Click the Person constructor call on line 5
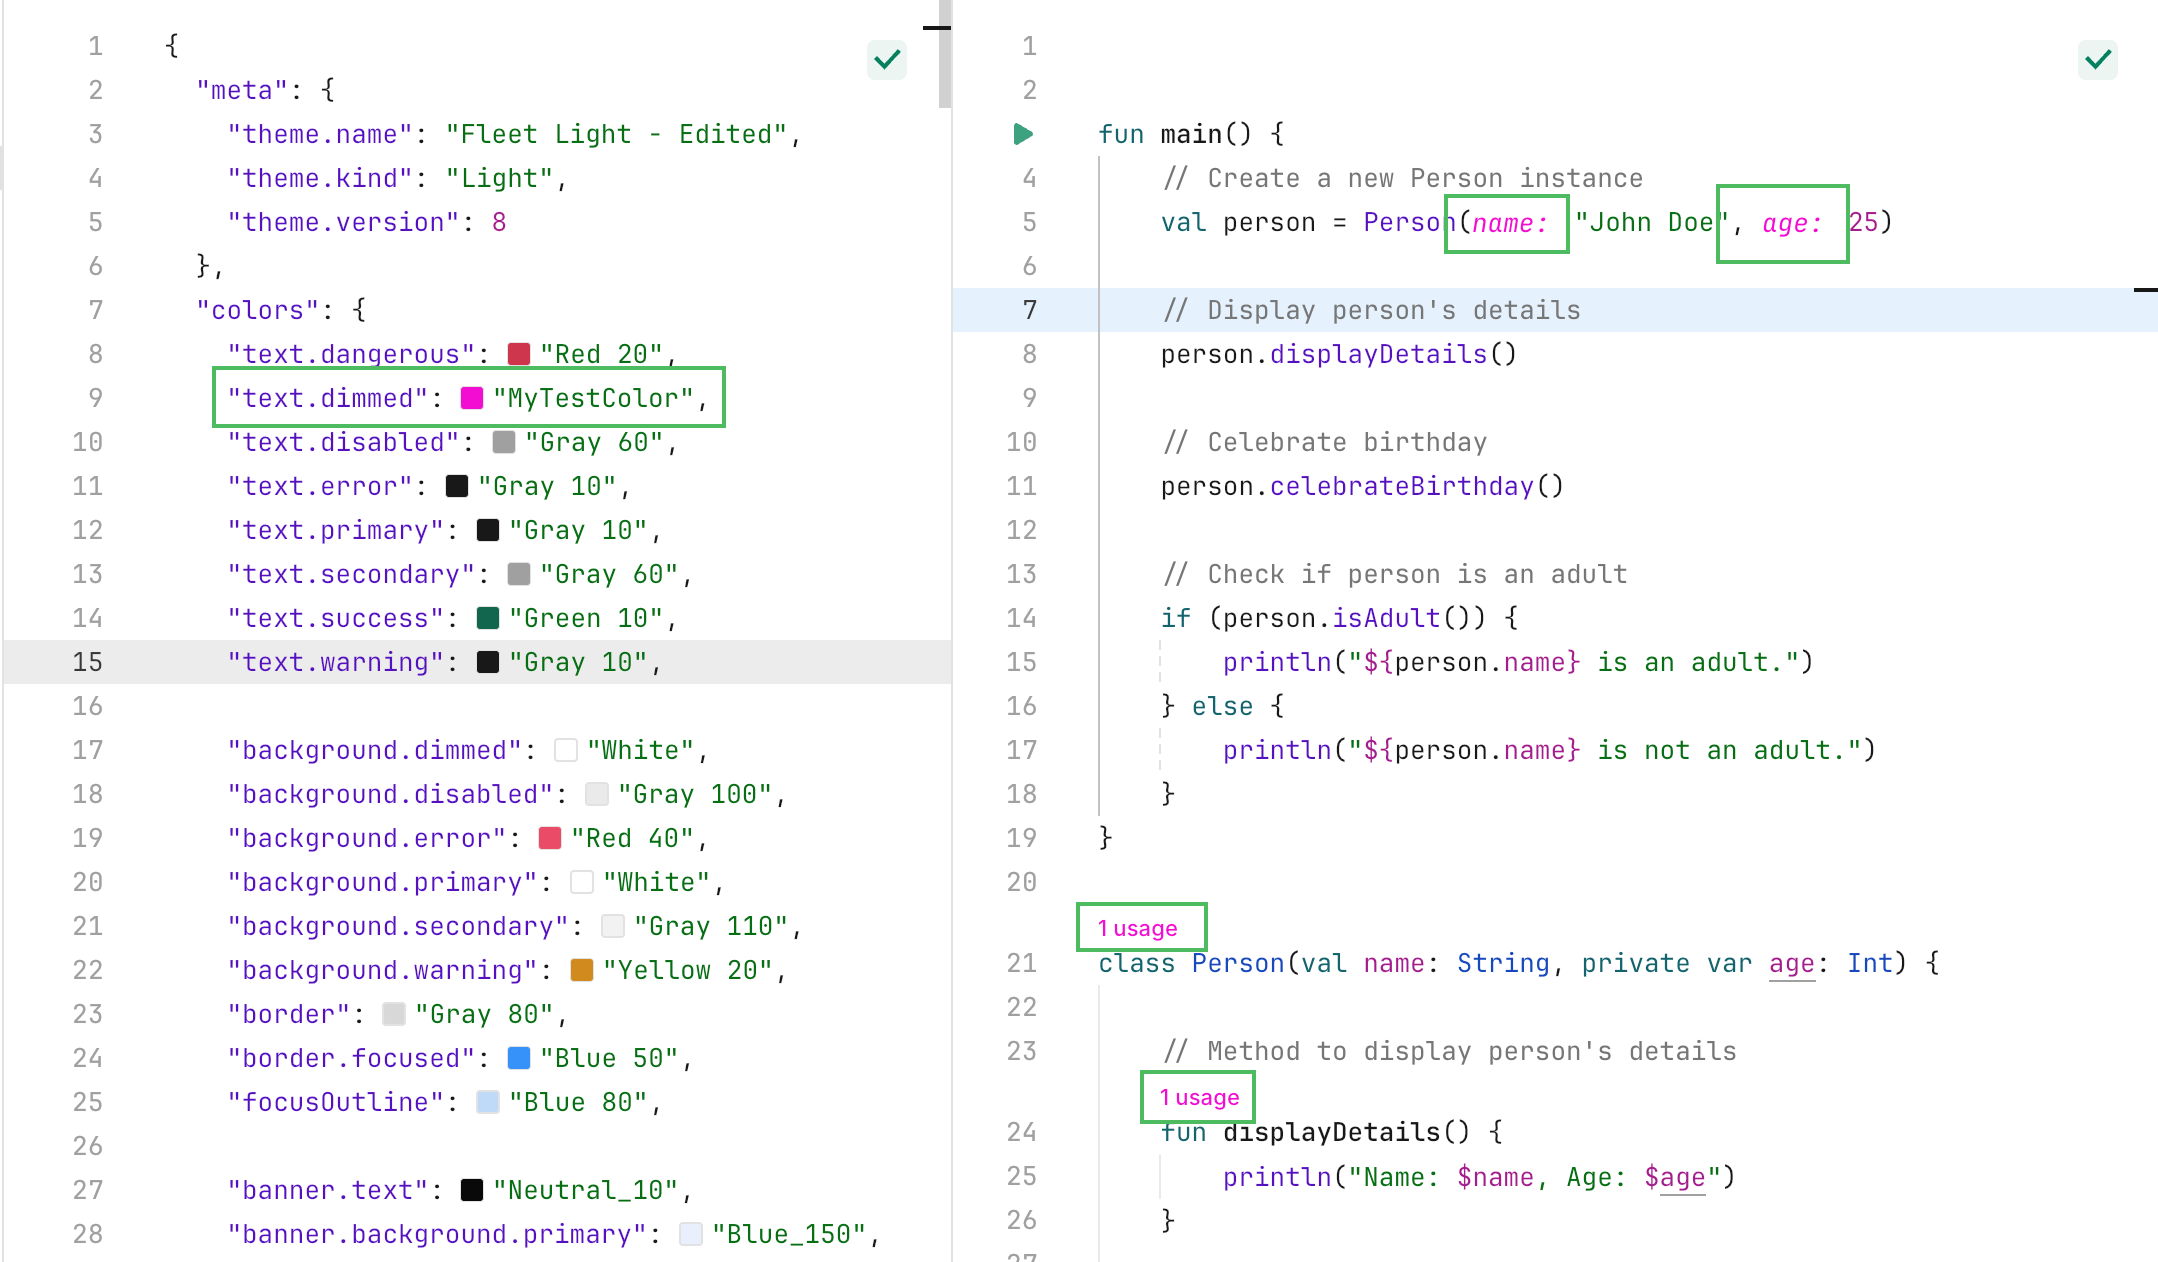Screen dimensions: 2158x1262 1409,222
